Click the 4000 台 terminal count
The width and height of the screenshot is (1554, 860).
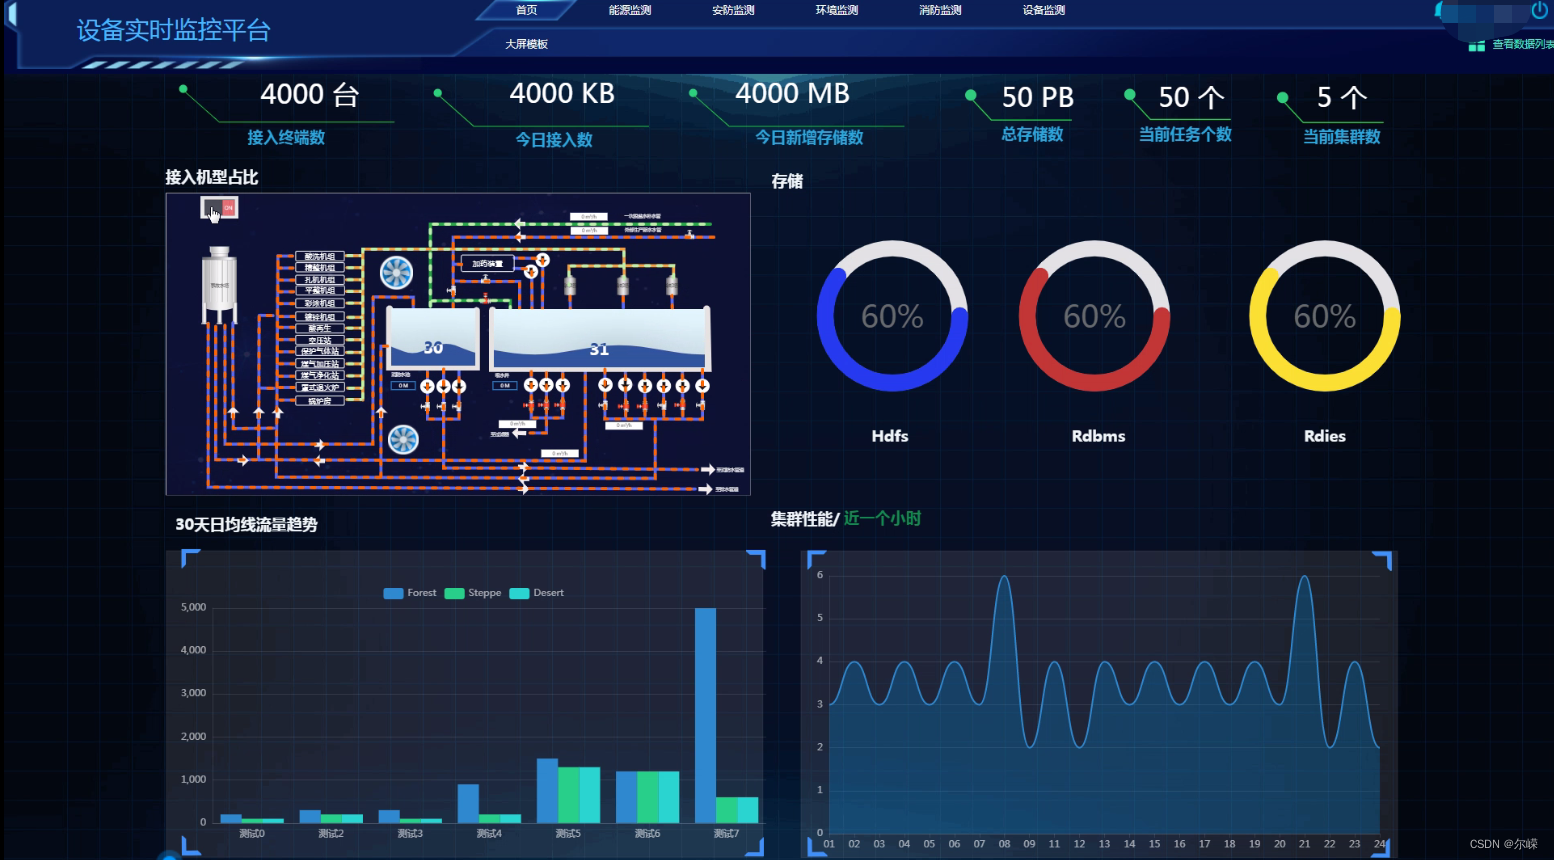(310, 94)
